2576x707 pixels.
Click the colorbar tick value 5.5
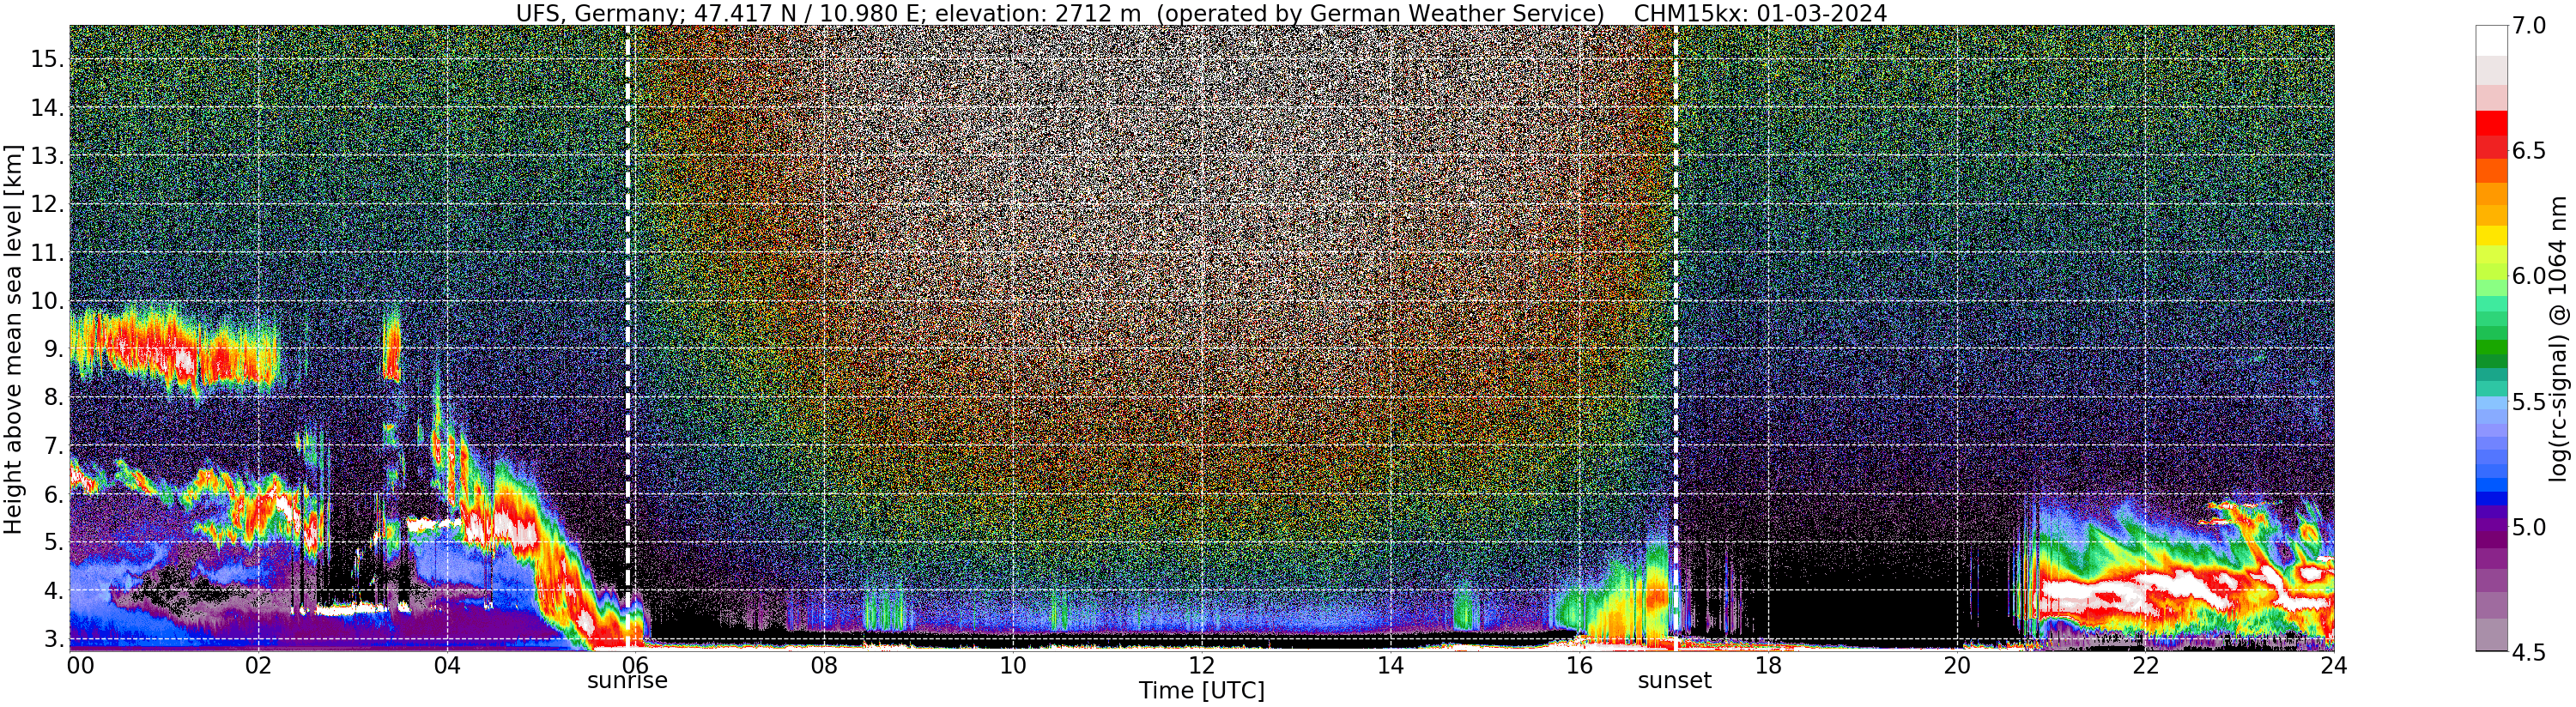(x=2529, y=402)
